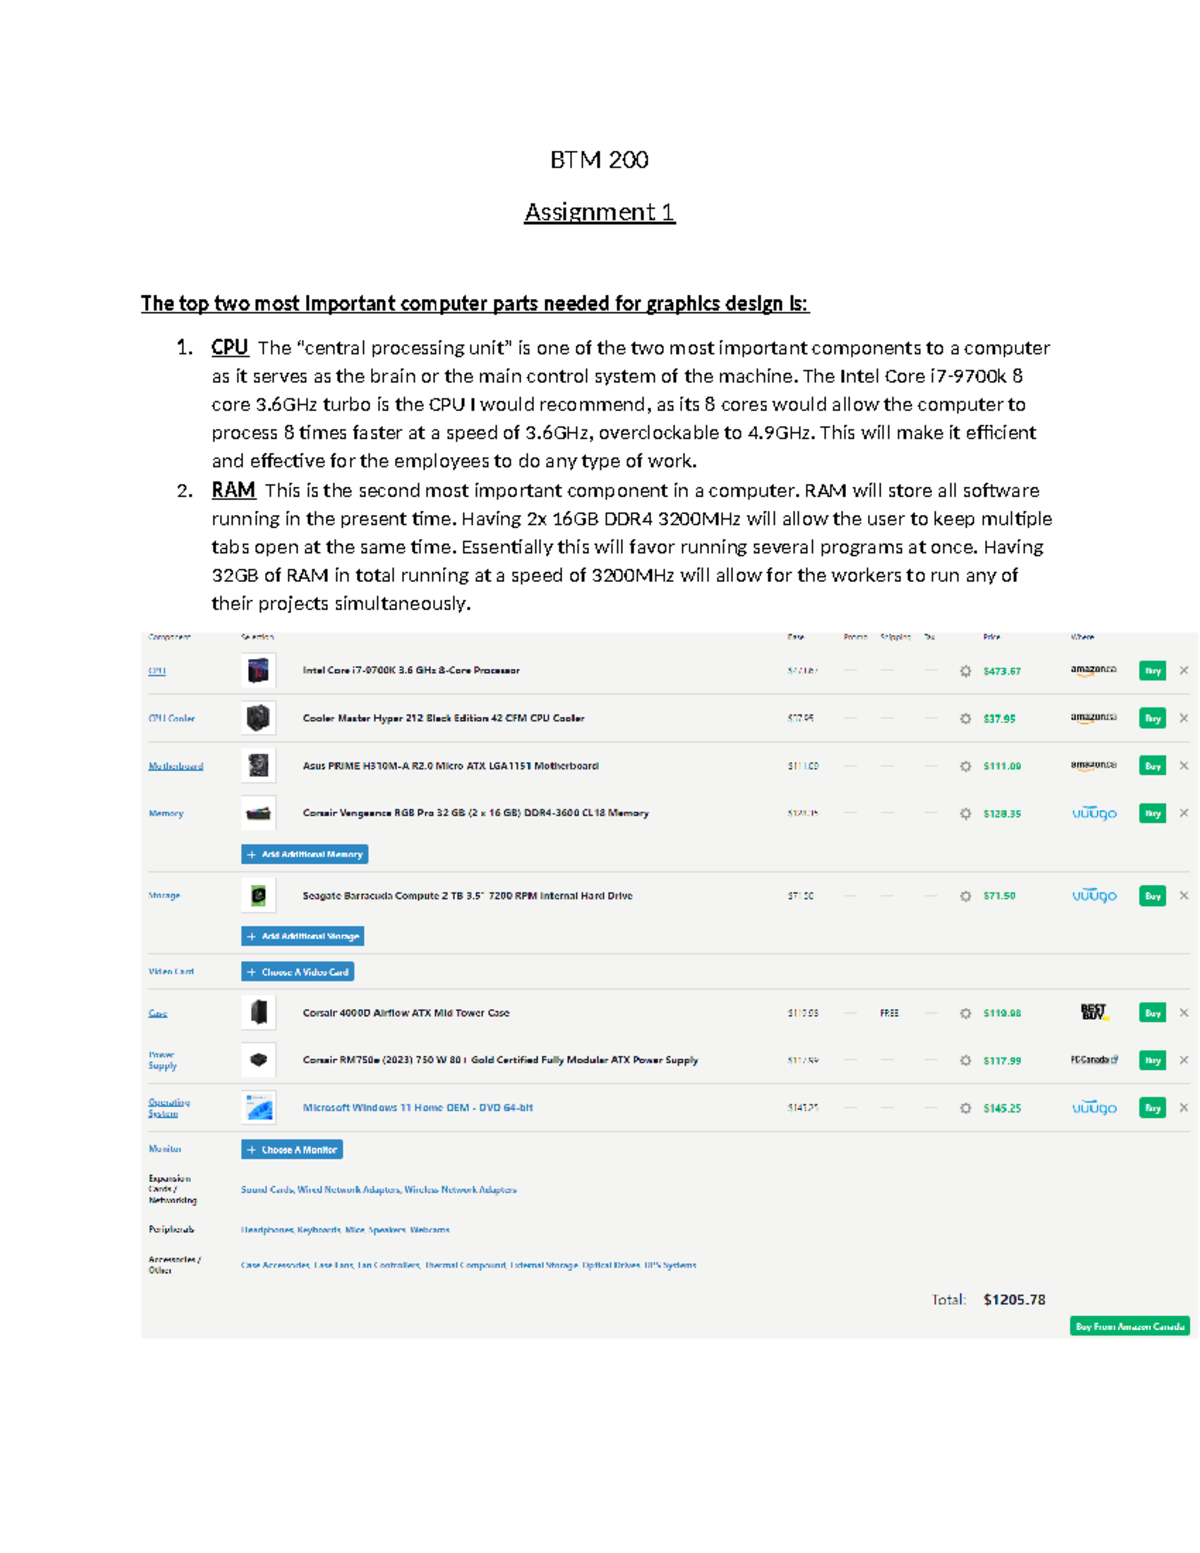Open settings gear for the CPU row
Viewport: 1200px width, 1553px height.
pos(965,671)
